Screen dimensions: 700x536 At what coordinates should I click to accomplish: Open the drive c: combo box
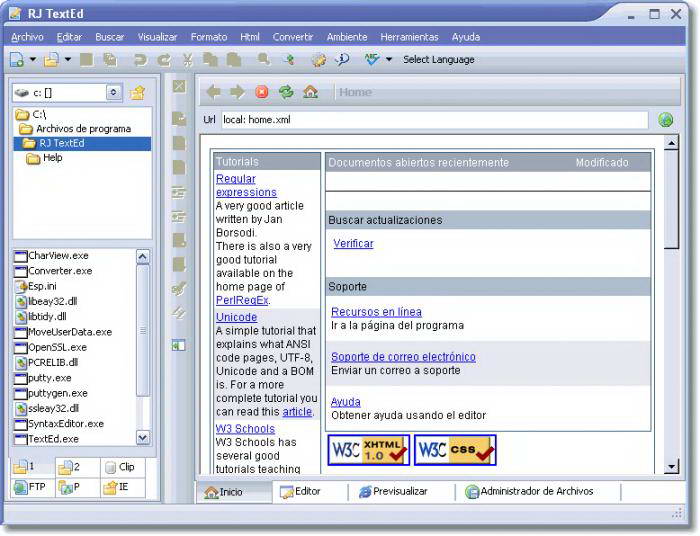pos(67,93)
